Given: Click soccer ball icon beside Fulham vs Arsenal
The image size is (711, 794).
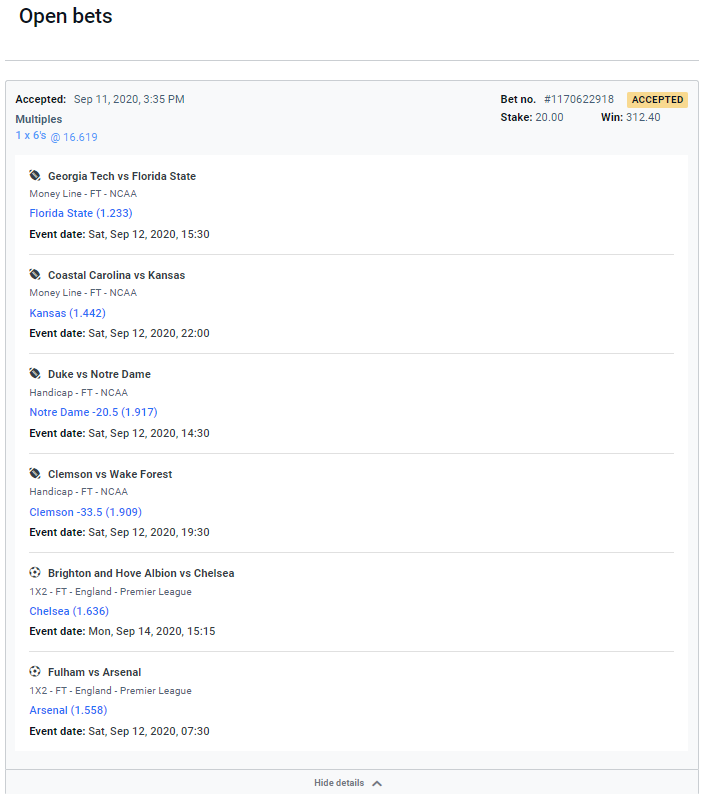Looking at the screenshot, I should click(35, 672).
